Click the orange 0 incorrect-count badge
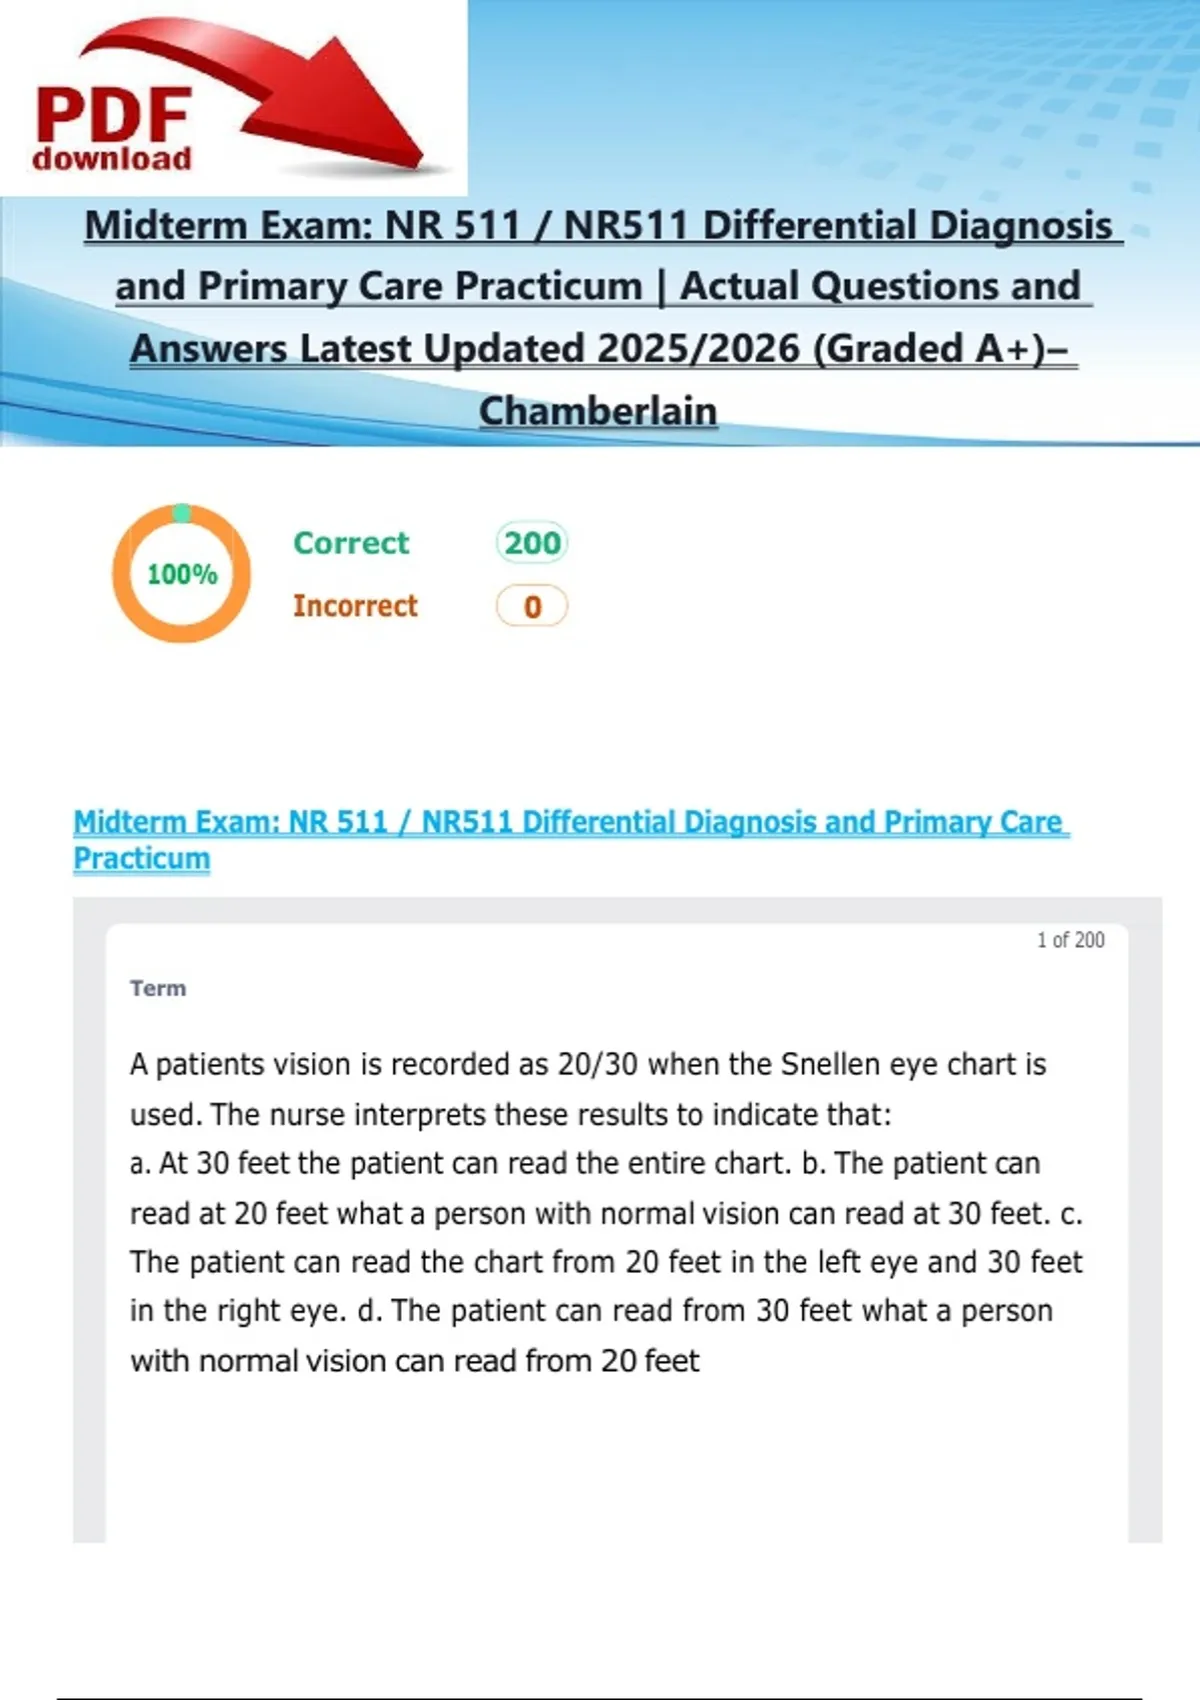1200x1700 pixels. (532, 607)
